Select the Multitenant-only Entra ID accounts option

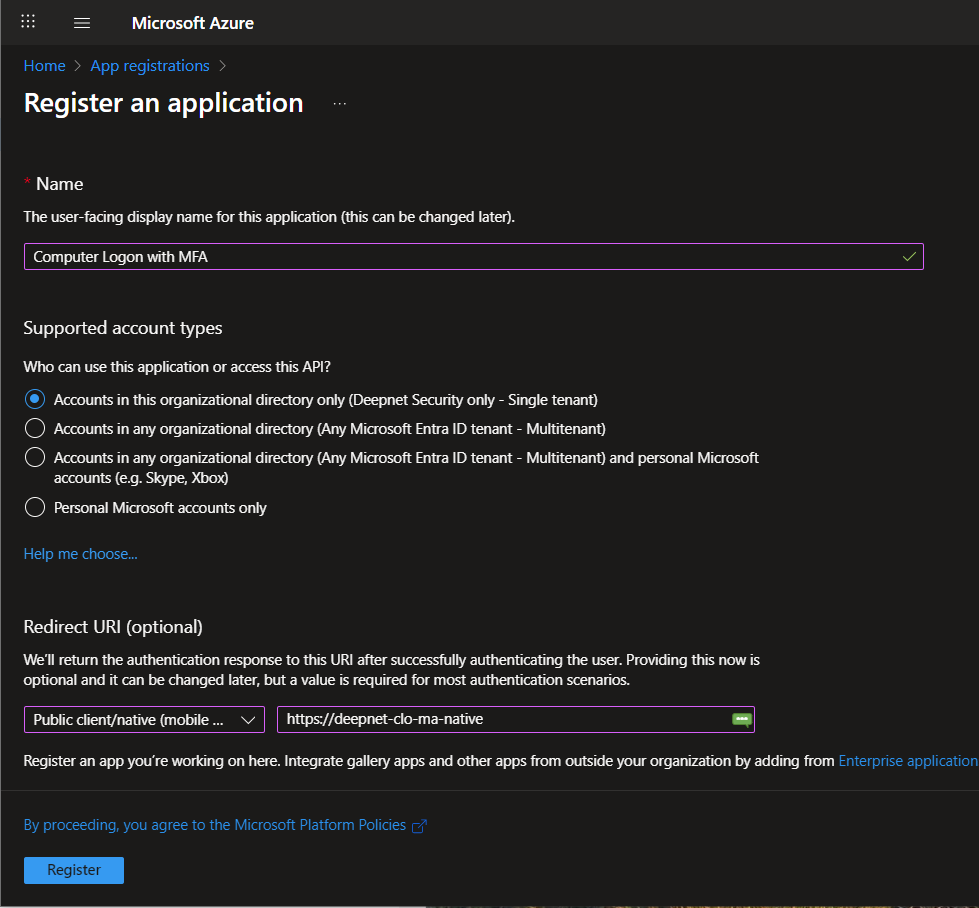click(35, 428)
